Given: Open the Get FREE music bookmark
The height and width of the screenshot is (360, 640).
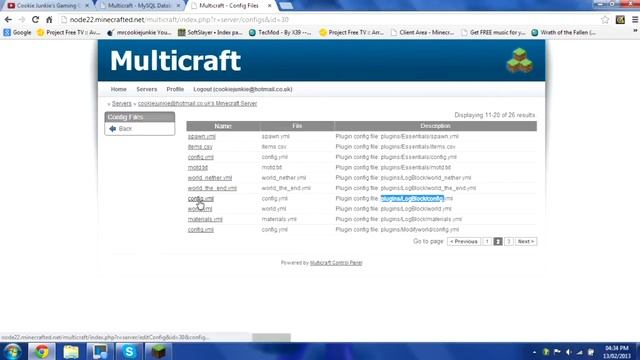Looking at the screenshot, I should [x=493, y=32].
